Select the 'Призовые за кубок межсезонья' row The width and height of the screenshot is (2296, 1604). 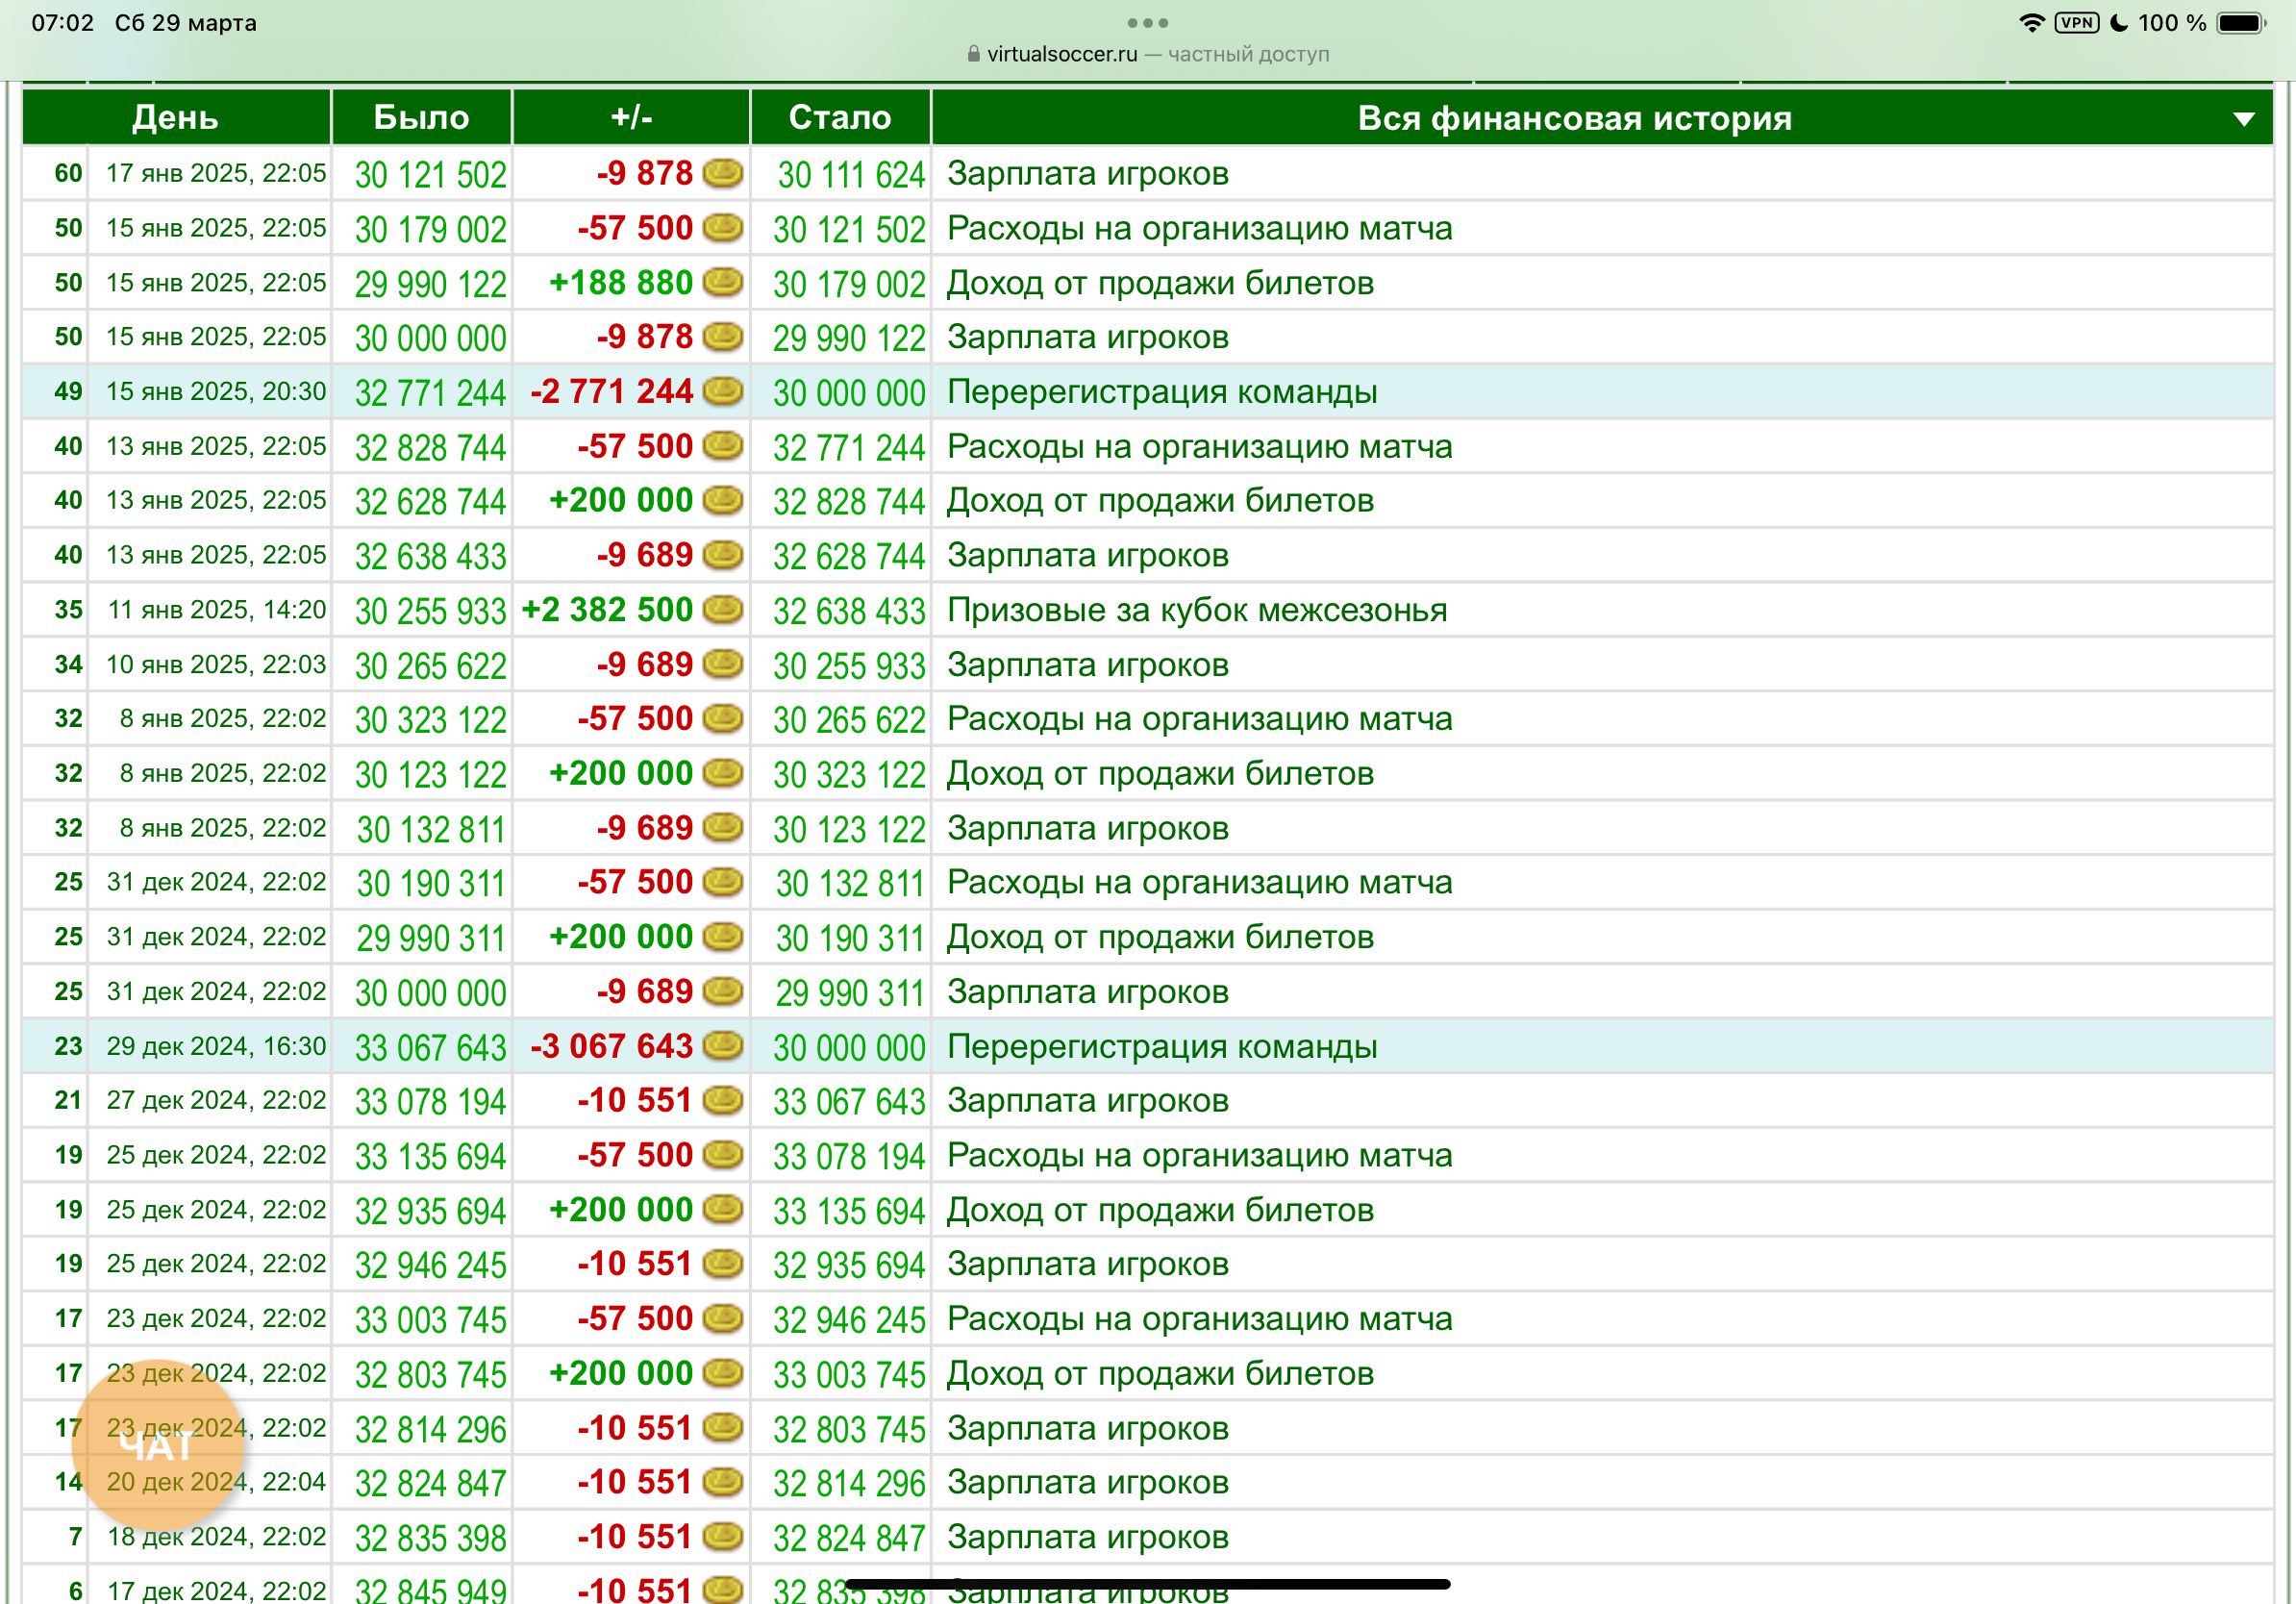click(1196, 610)
